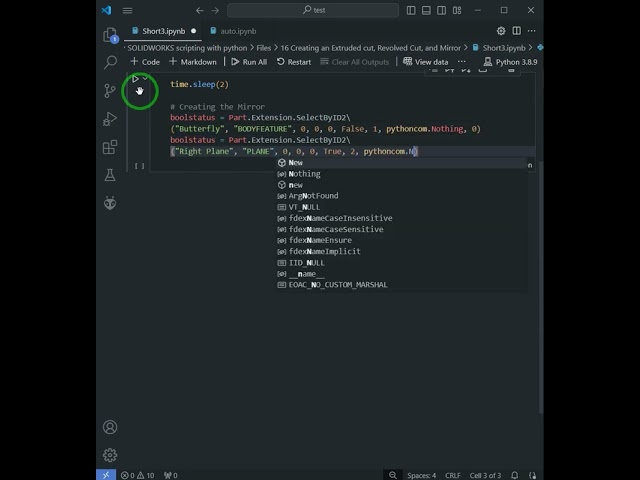Open the Explorer view in activity bar

pyautogui.click(x=110, y=35)
